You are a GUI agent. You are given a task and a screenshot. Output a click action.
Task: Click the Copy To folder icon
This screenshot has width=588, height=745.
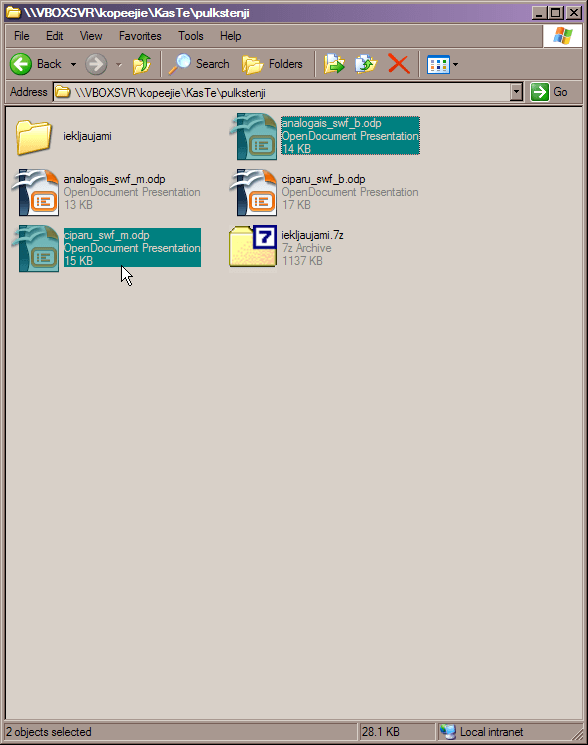366,64
